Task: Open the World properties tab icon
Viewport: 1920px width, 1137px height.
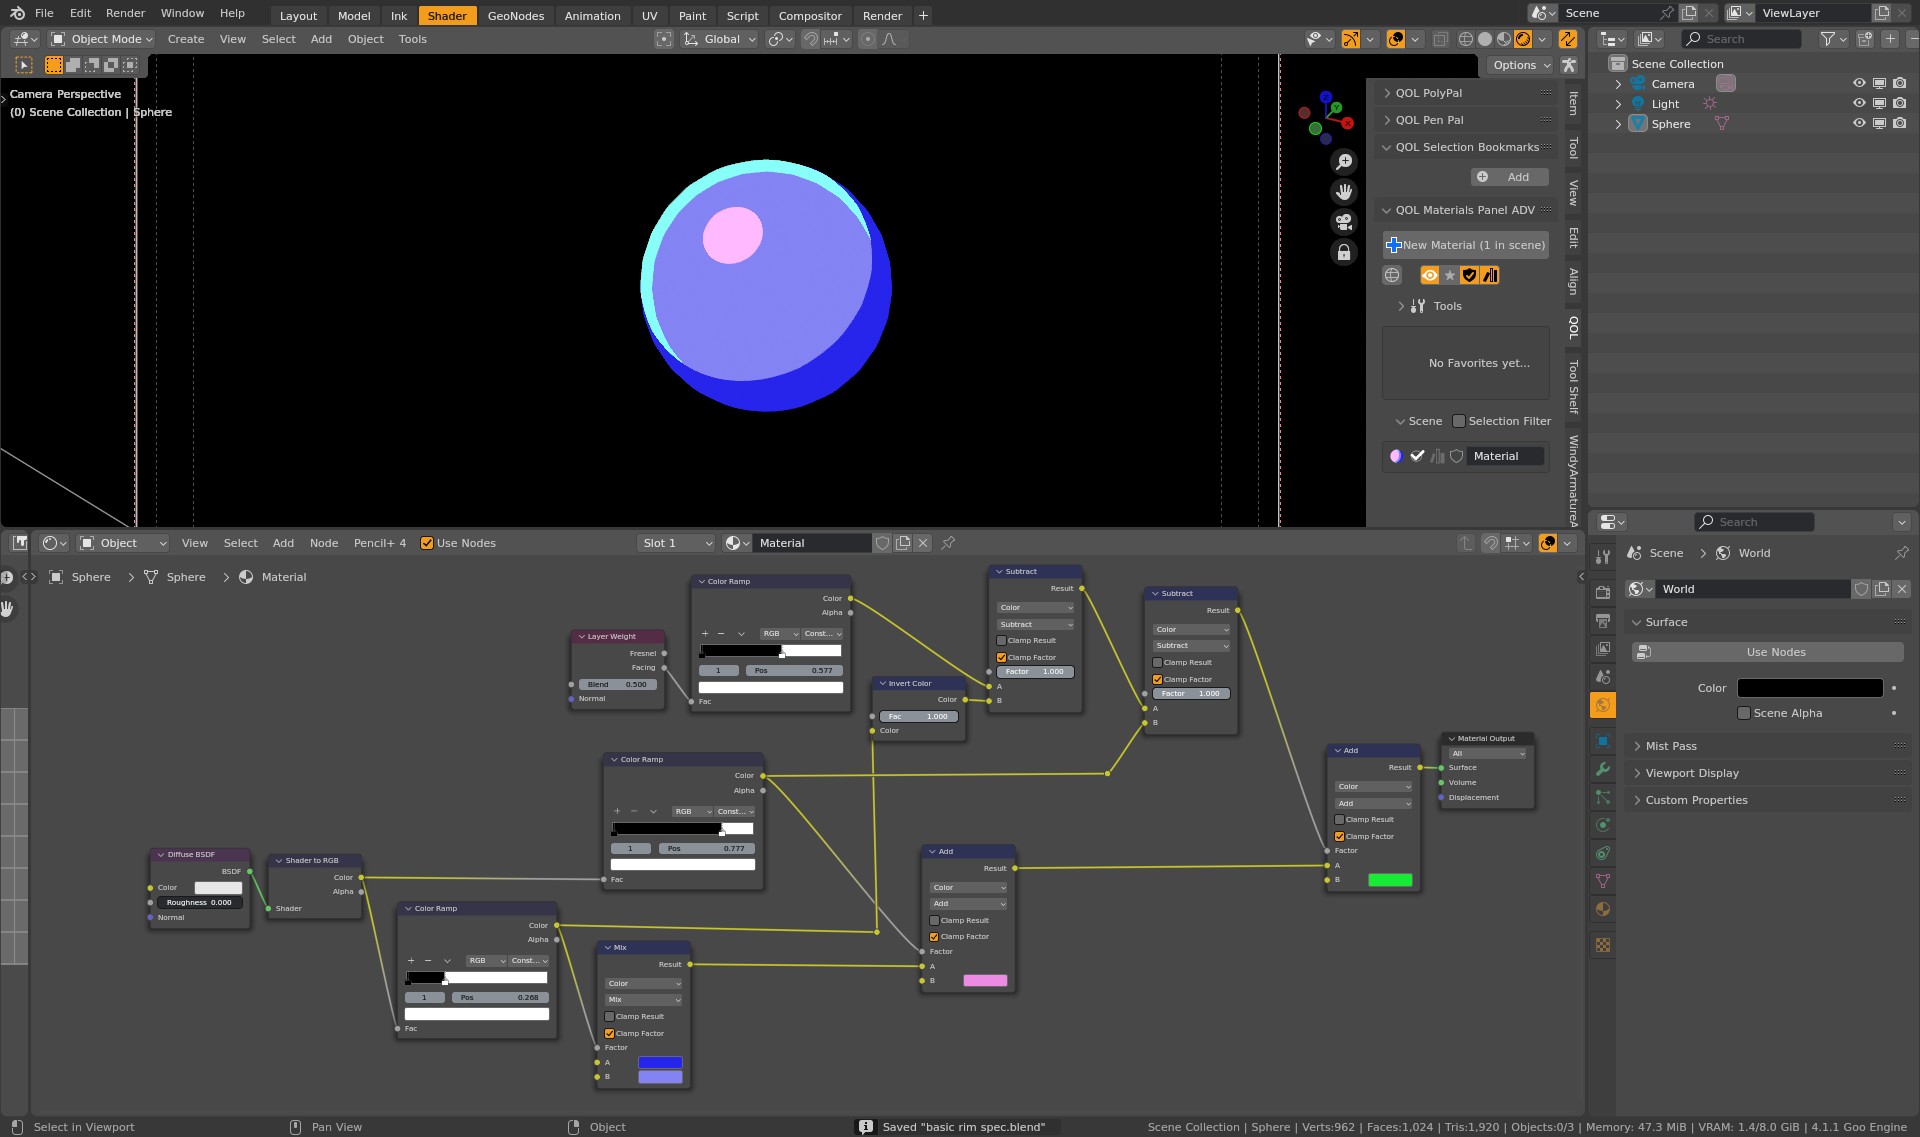Action: (x=1603, y=705)
